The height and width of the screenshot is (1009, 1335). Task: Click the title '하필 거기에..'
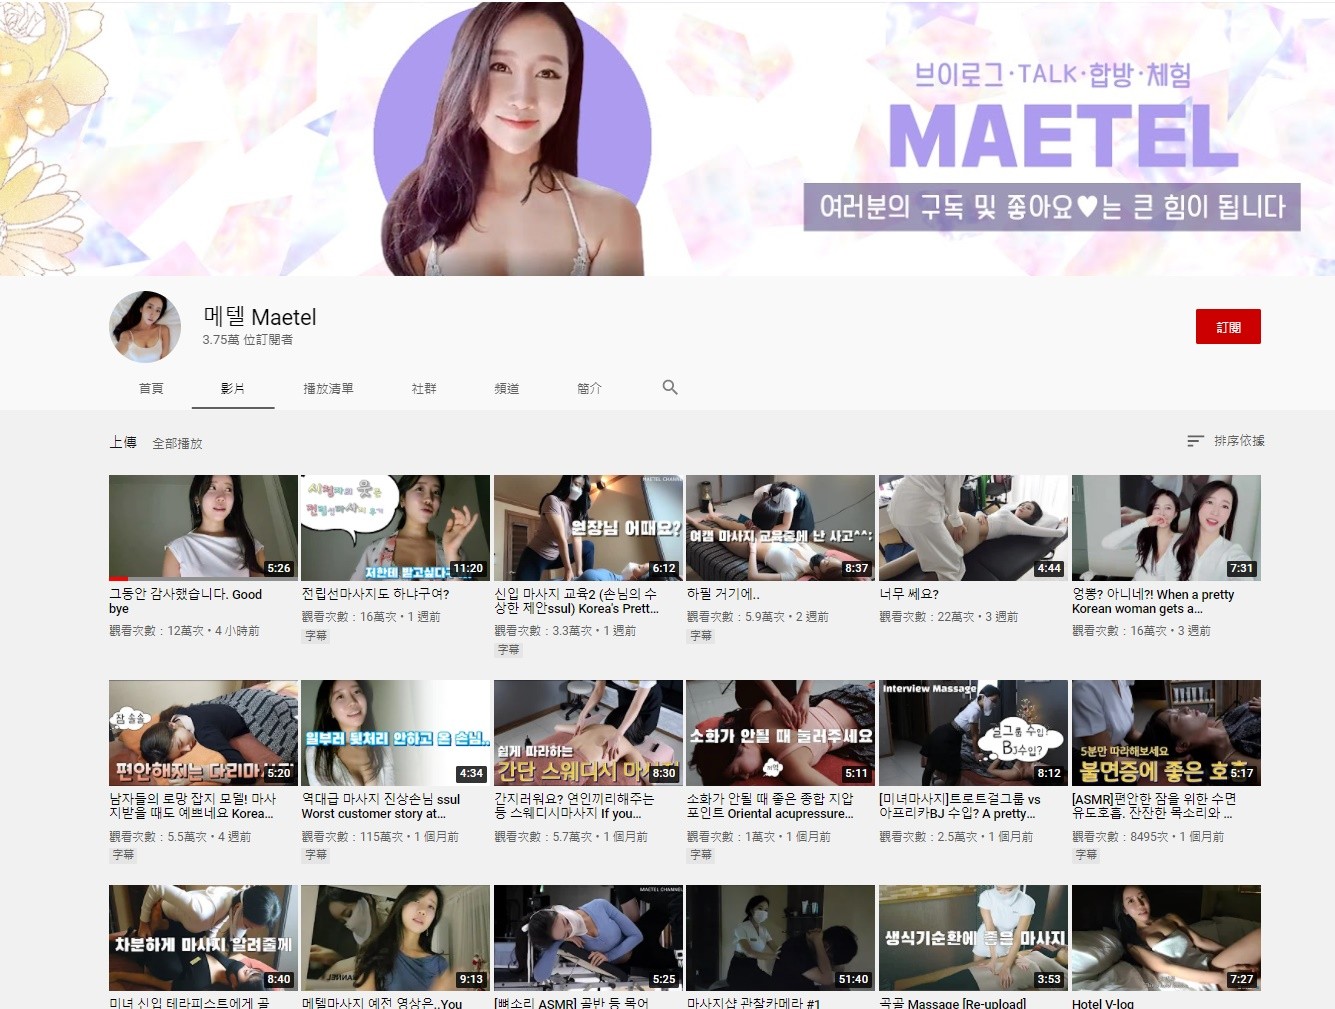click(x=723, y=594)
